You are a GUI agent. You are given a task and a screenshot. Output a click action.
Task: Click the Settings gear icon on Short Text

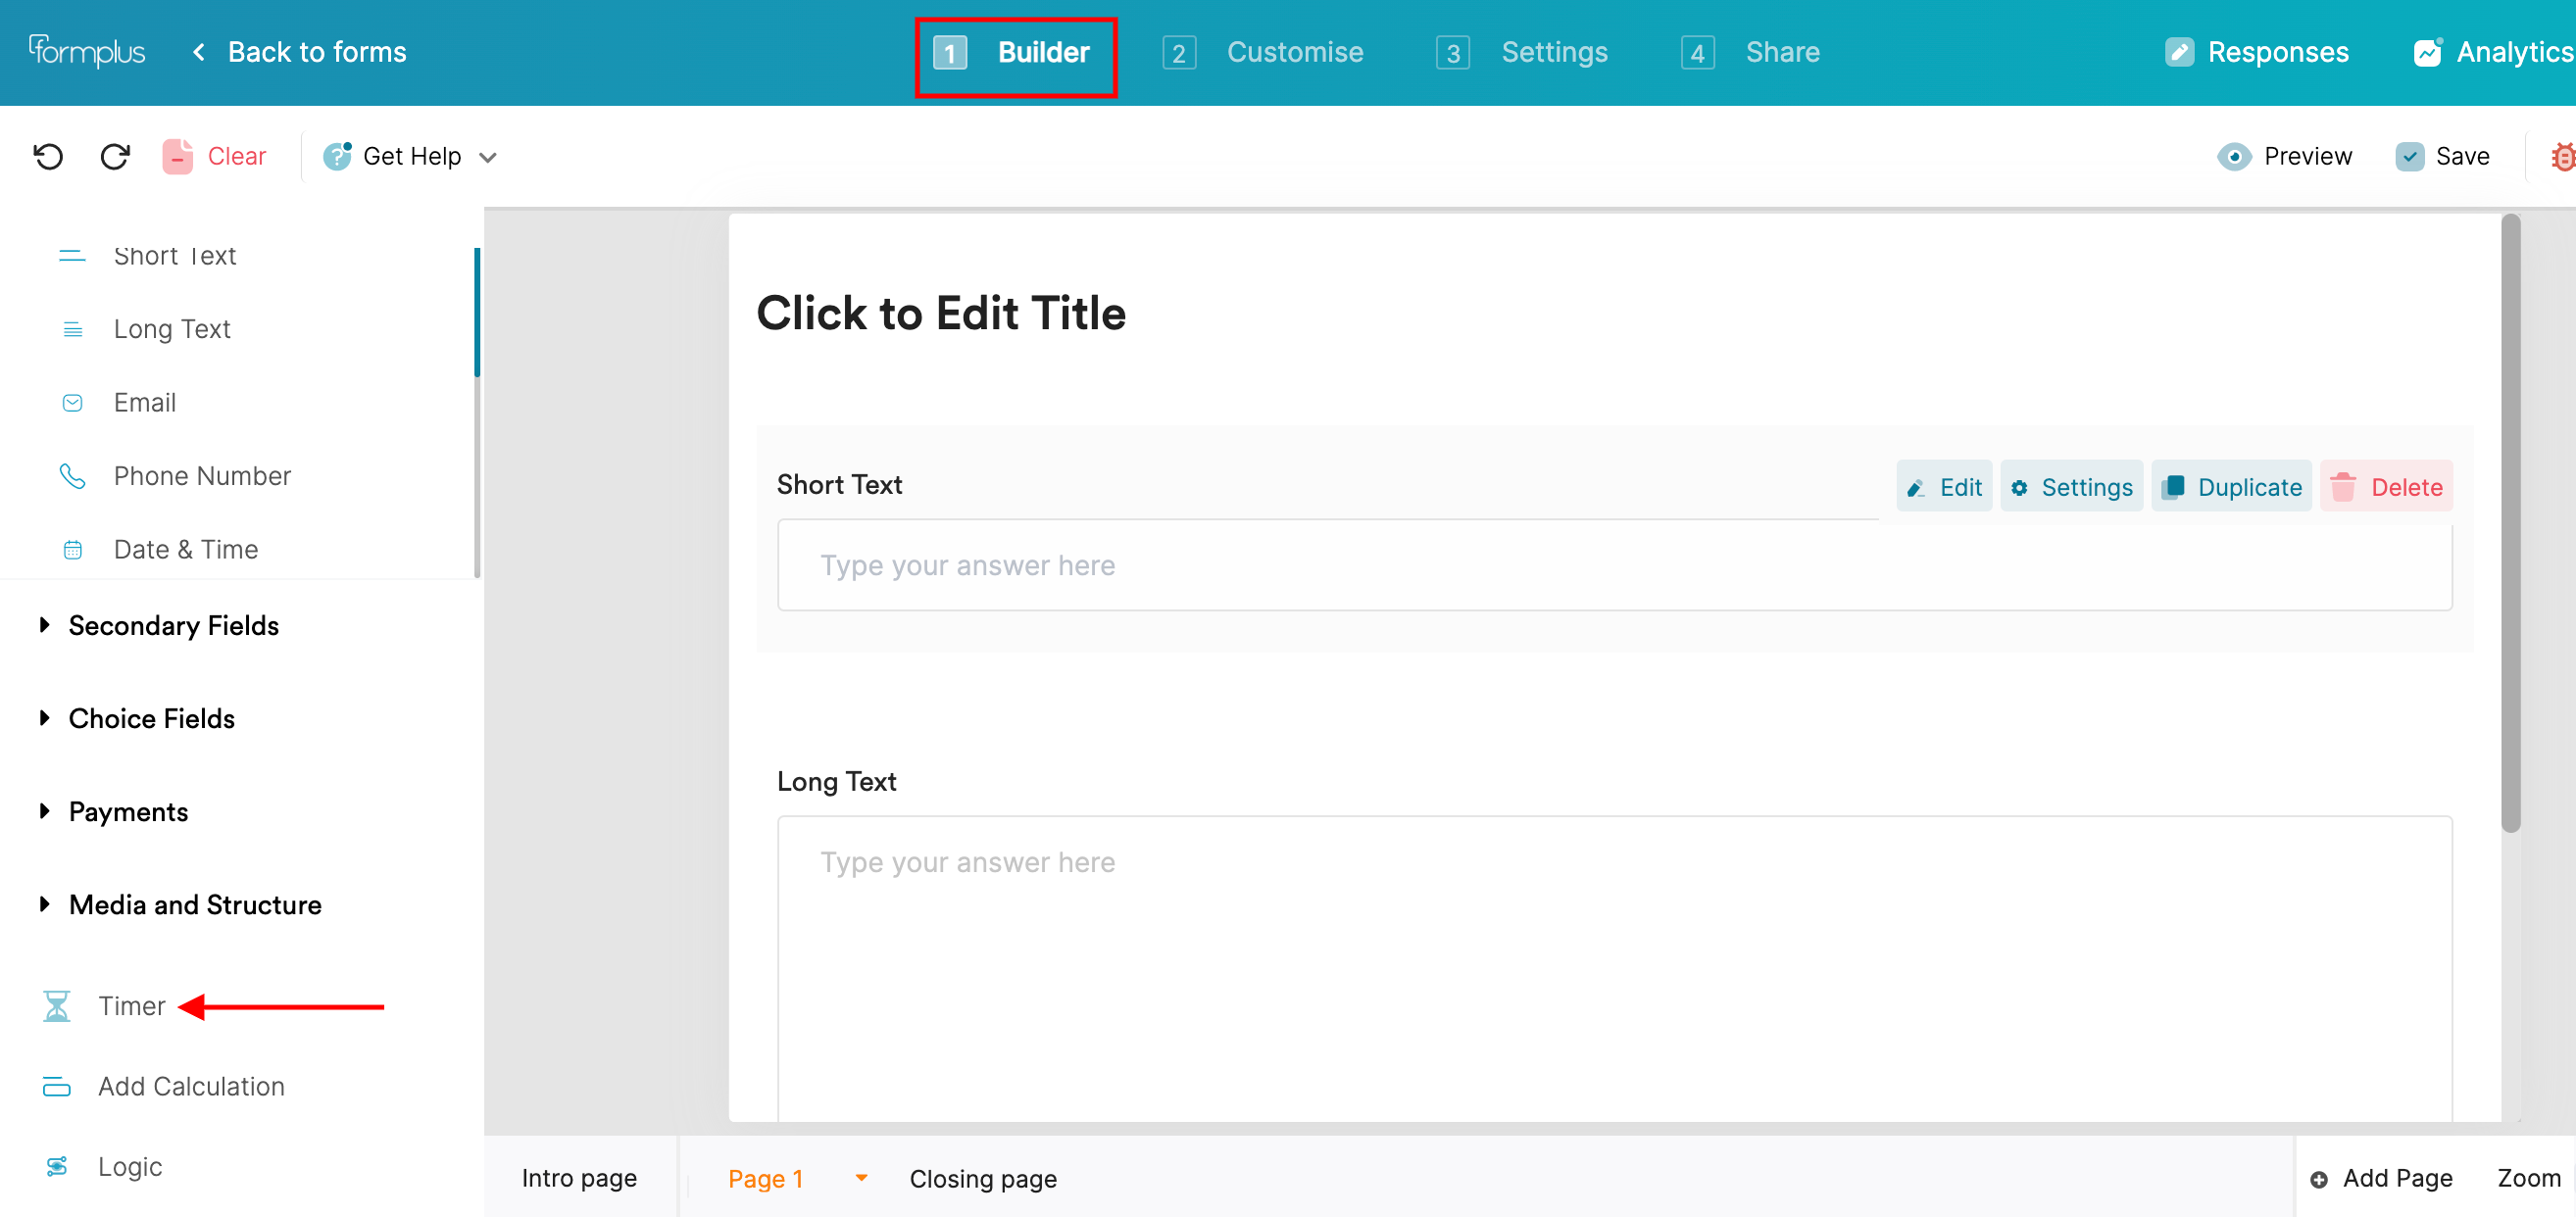pyautogui.click(x=2020, y=488)
